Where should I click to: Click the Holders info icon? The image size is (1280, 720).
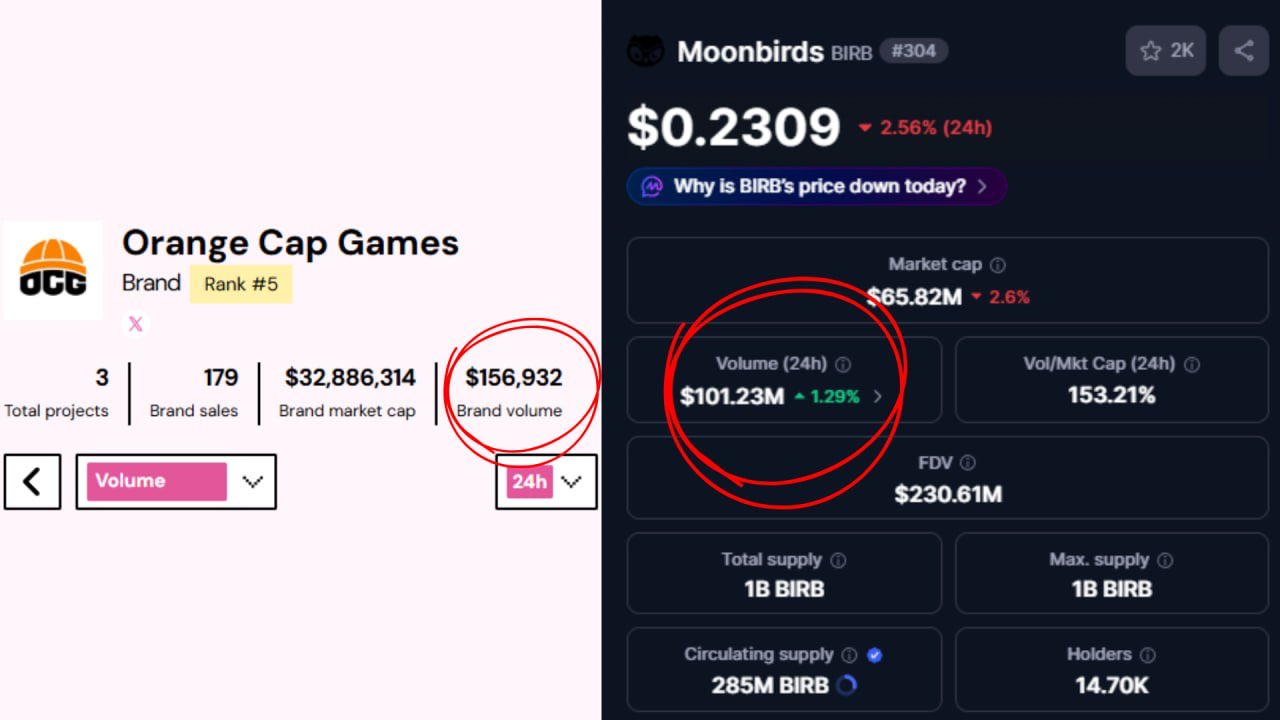1147,655
